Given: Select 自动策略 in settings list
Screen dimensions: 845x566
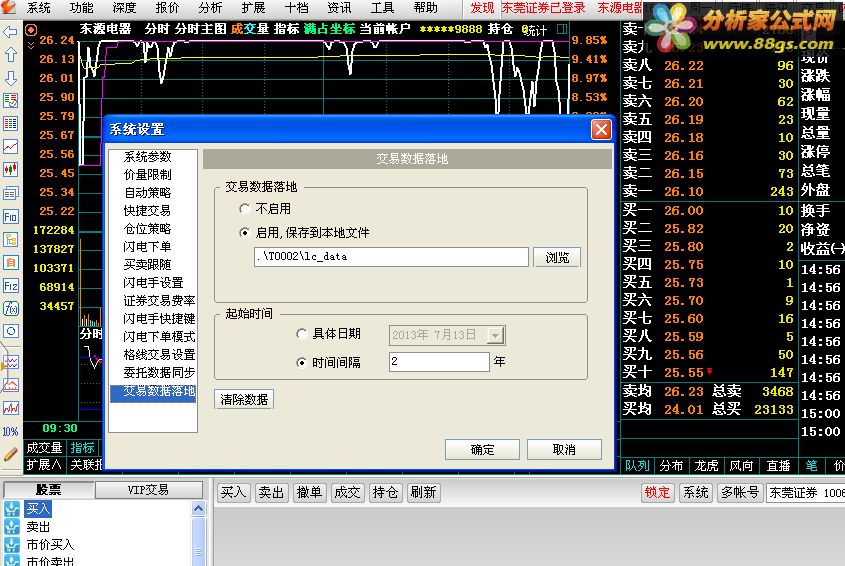Looking at the screenshot, I should tap(148, 192).
